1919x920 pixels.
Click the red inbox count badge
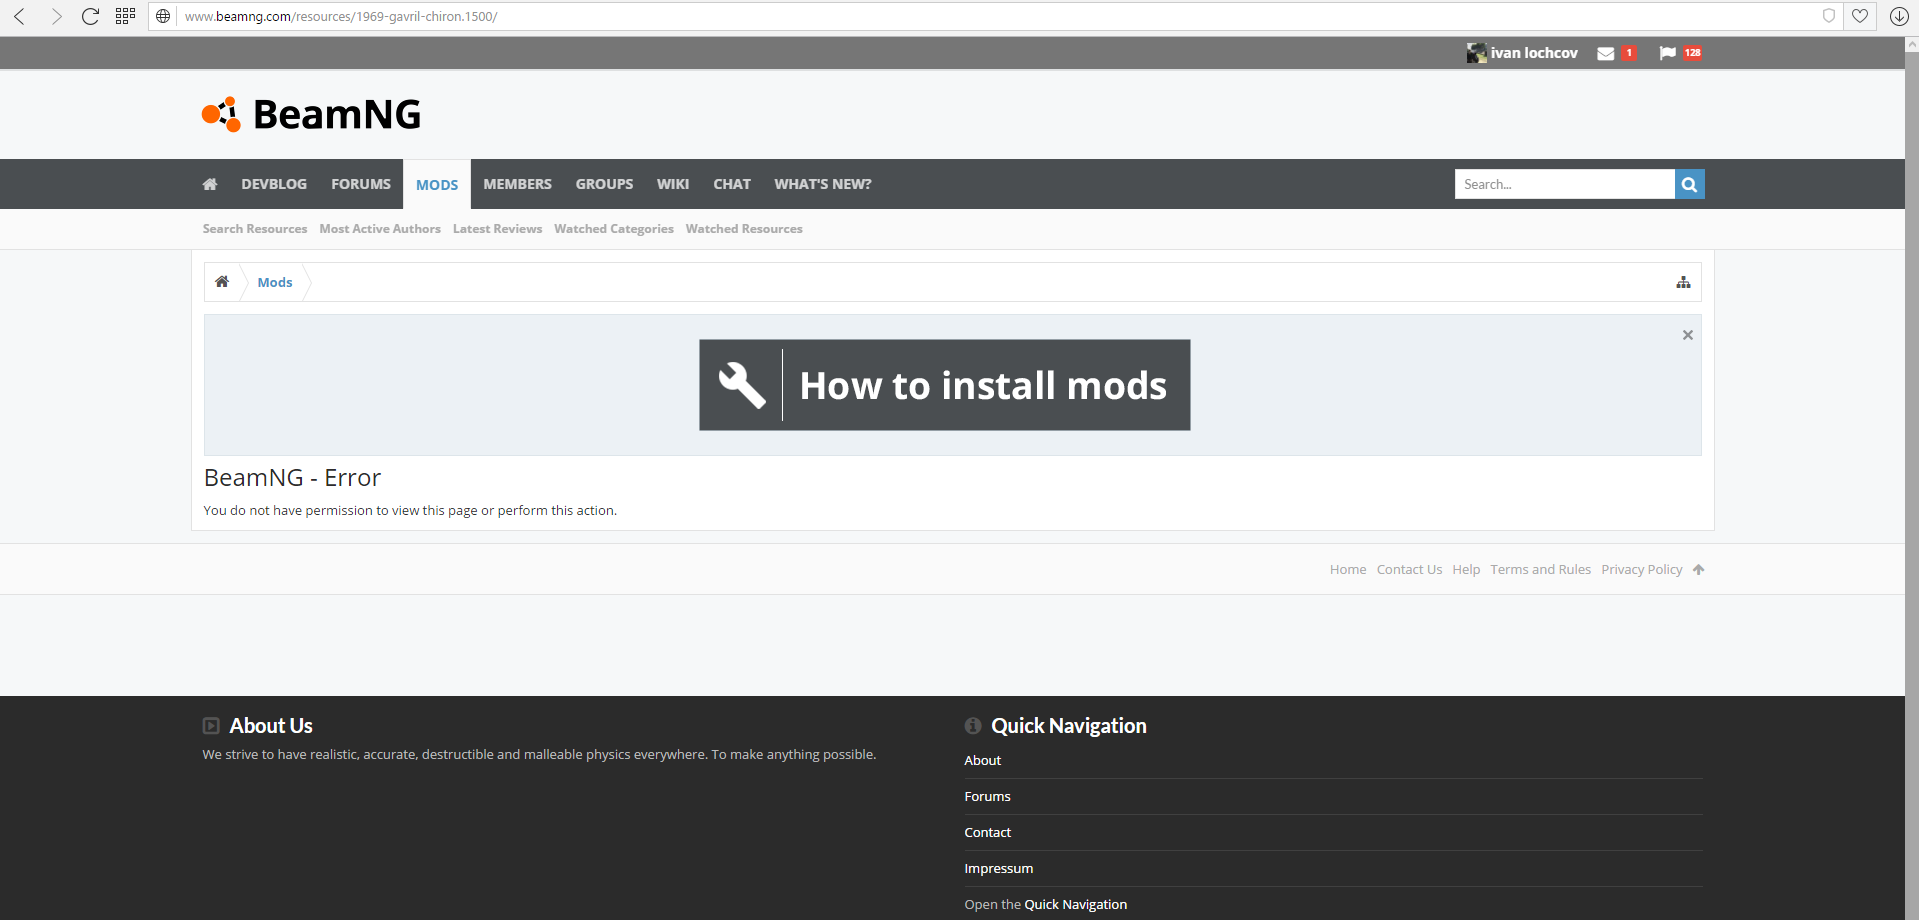pos(1629,53)
